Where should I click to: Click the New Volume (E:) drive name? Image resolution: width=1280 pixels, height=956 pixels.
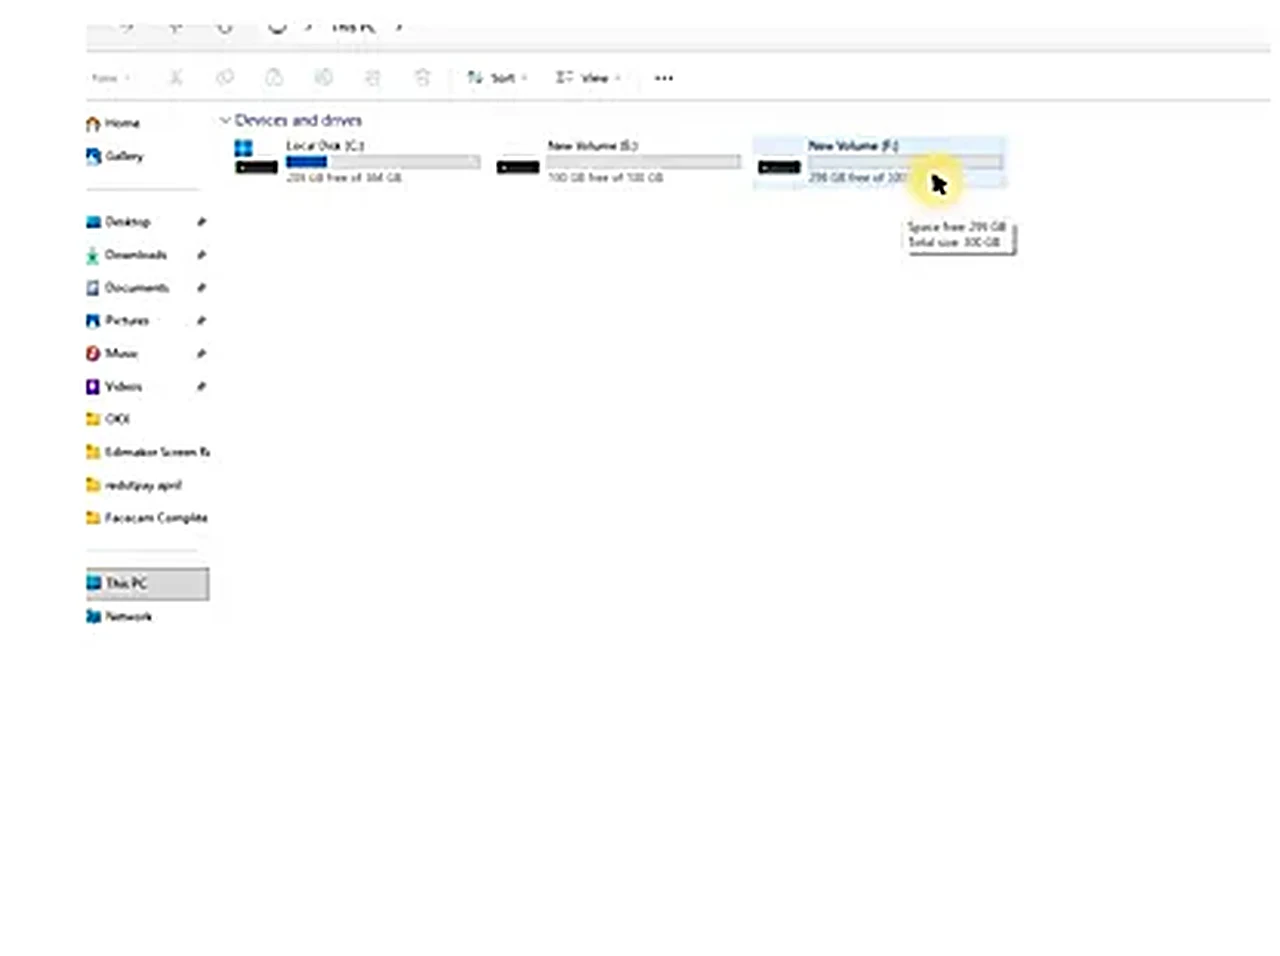tap(592, 146)
